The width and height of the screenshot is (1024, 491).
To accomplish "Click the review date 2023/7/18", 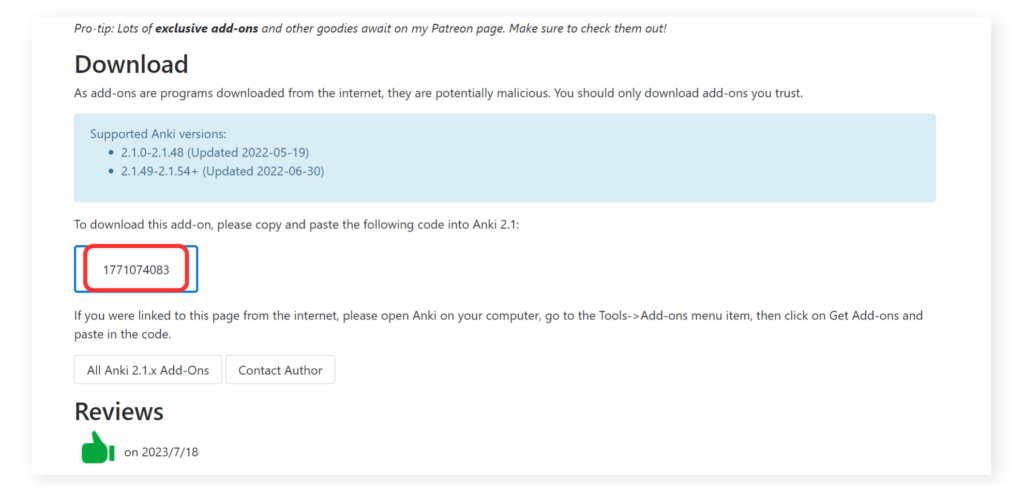I will pyautogui.click(x=161, y=453).
